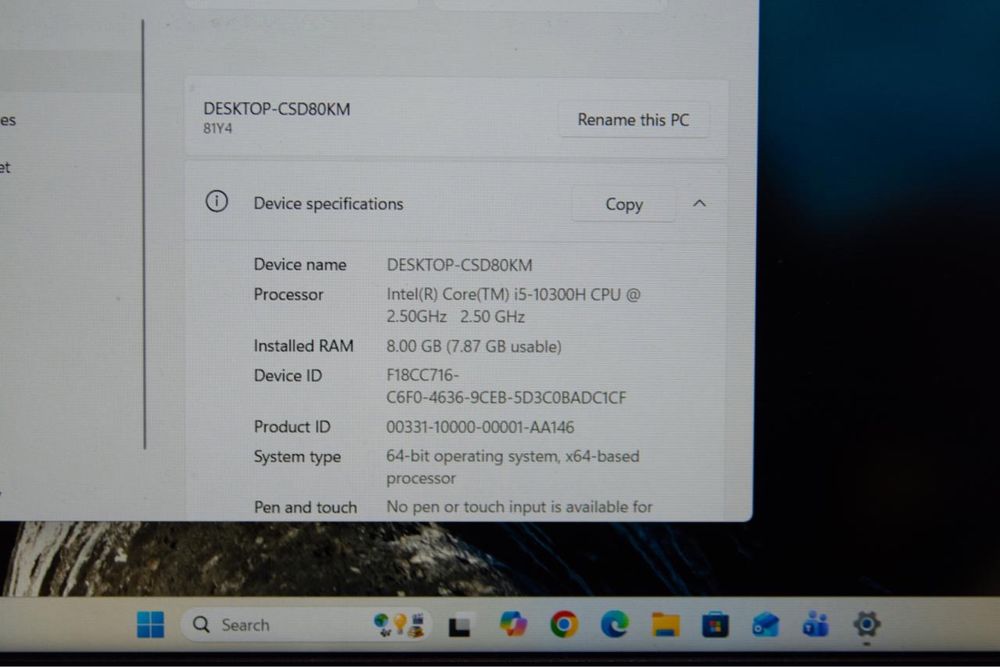Open Microsoft Store from taskbar
1000x667 pixels.
[715, 624]
